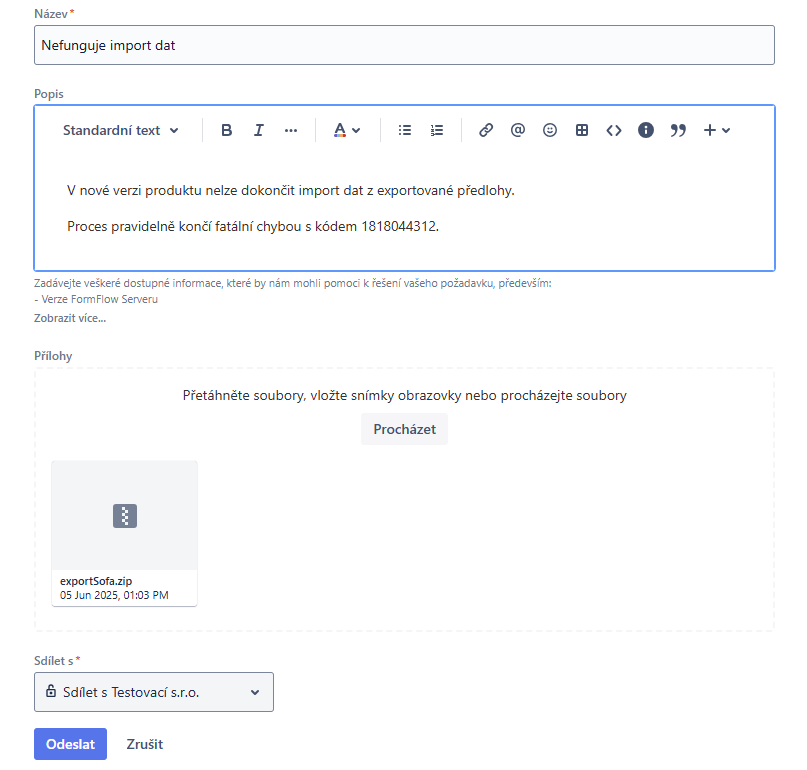Add a hyperlink to the description

pos(486,130)
